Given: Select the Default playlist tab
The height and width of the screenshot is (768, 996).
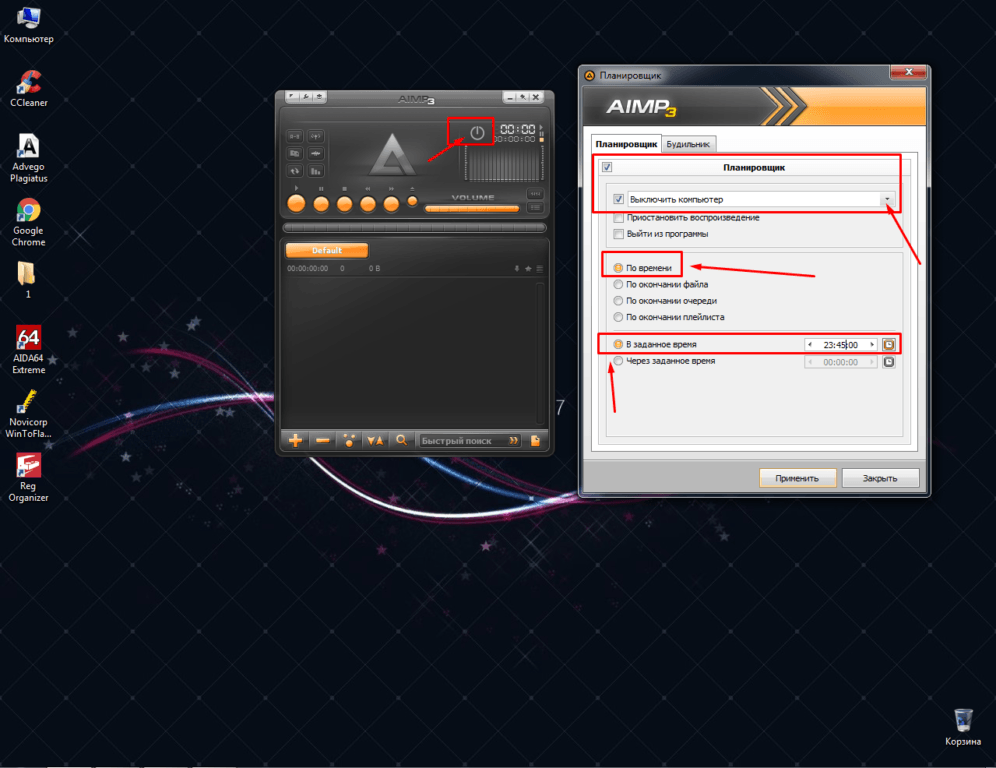Looking at the screenshot, I should [326, 250].
